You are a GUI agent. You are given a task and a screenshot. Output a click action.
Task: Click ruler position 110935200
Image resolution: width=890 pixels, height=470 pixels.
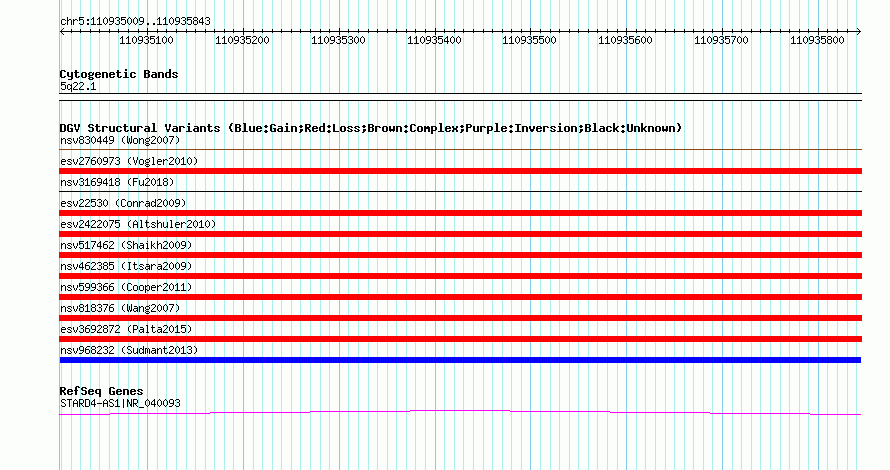point(242,40)
